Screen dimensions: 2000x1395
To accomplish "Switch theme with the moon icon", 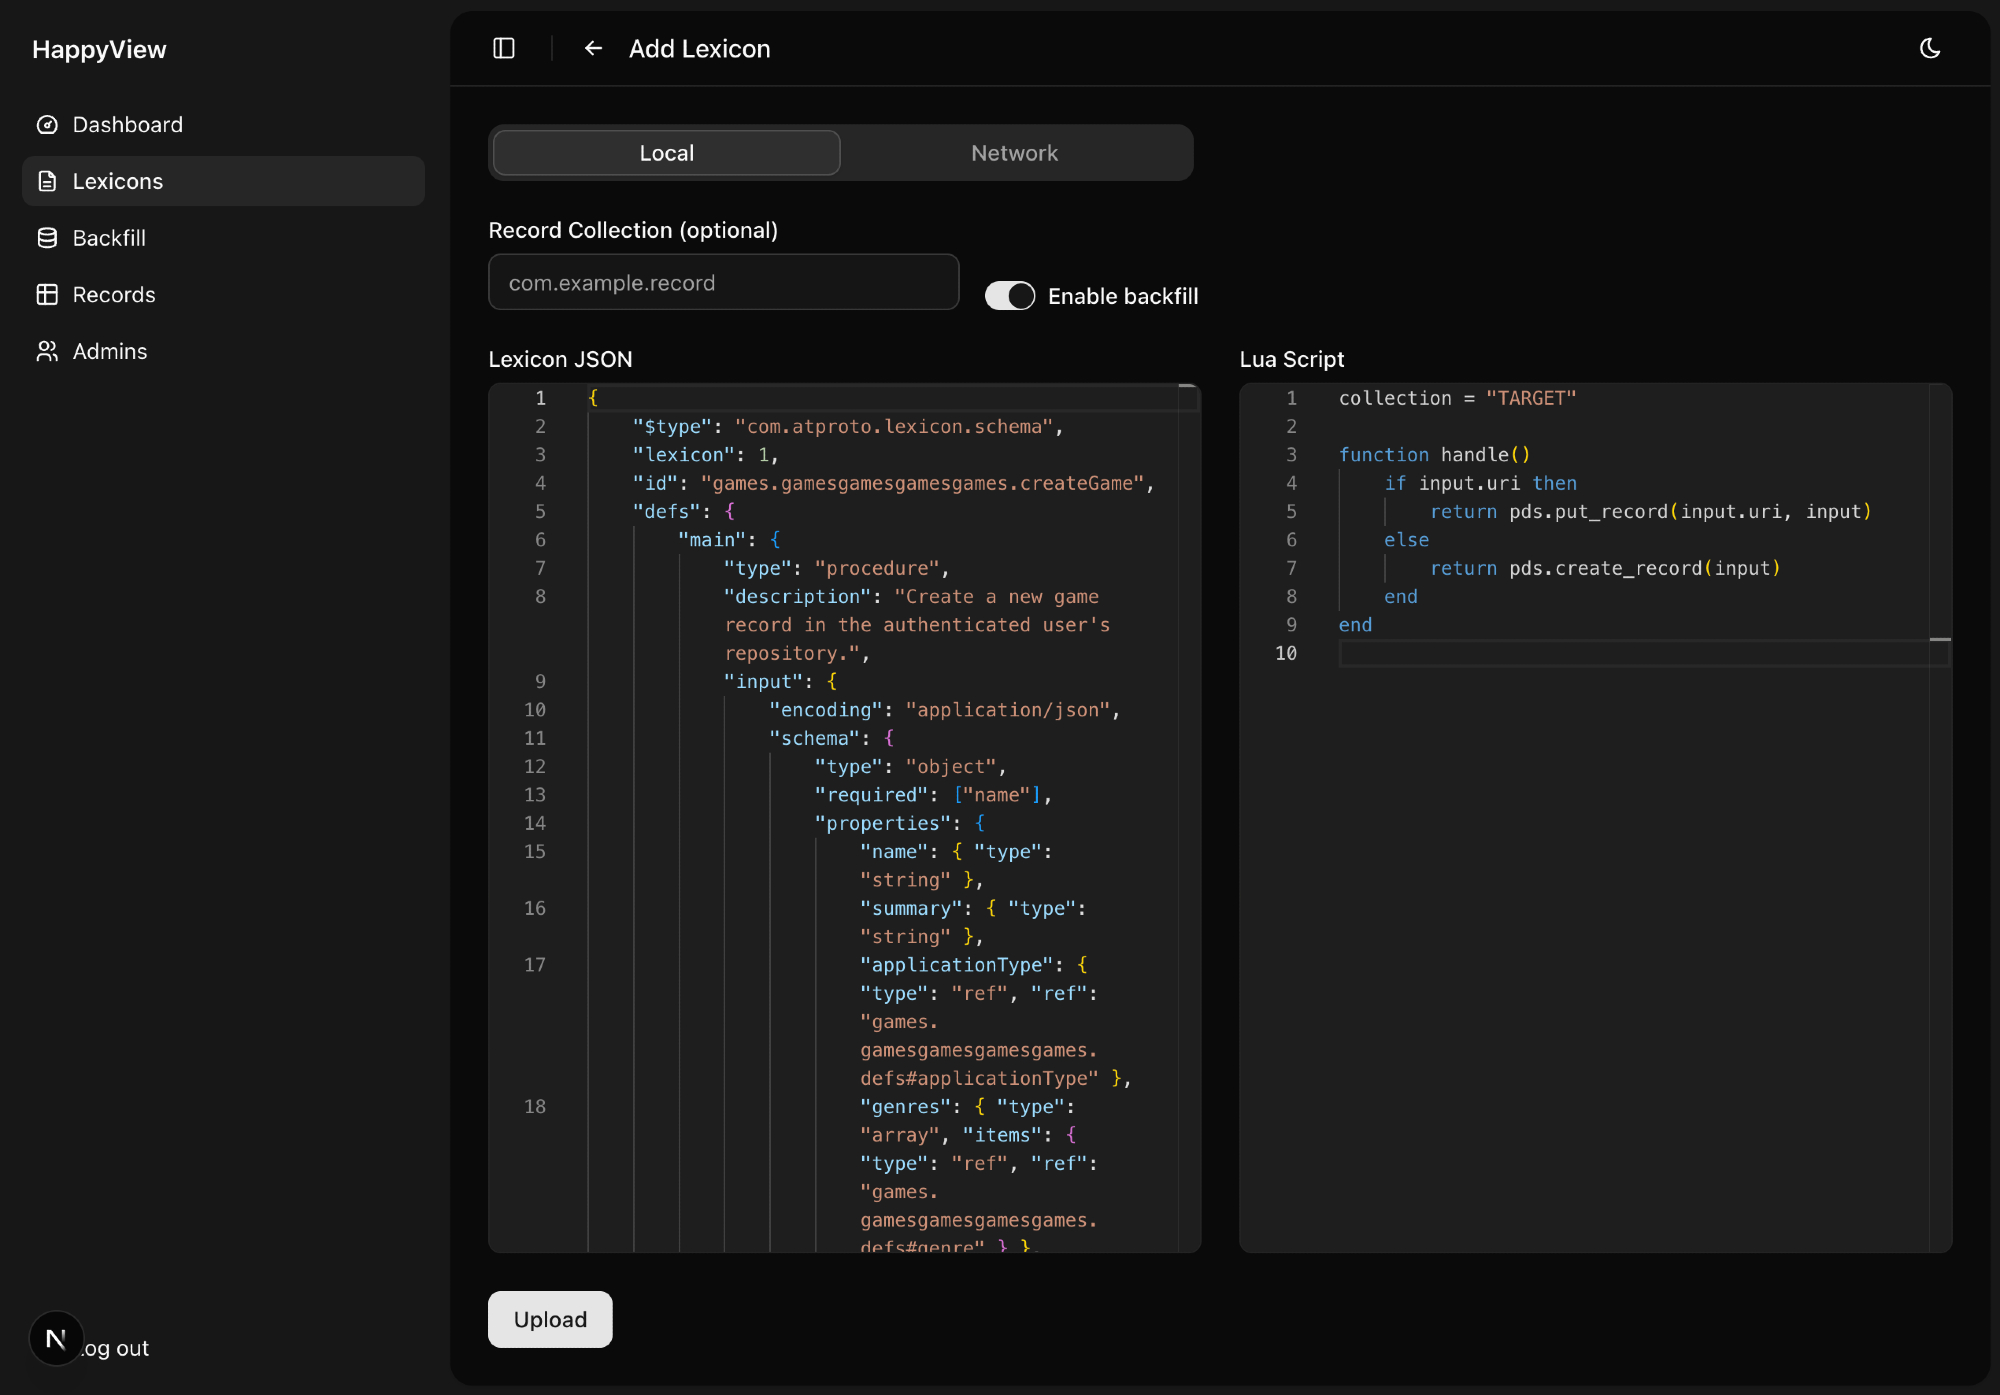I will pos(1929,48).
